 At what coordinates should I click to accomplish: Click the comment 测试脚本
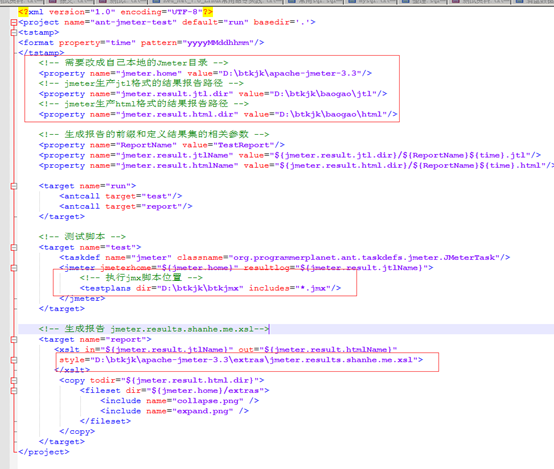pyautogui.click(x=82, y=237)
